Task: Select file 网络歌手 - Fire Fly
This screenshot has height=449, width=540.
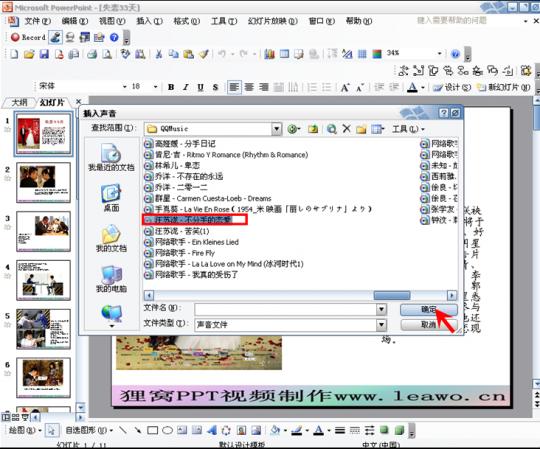Action: (x=179, y=253)
